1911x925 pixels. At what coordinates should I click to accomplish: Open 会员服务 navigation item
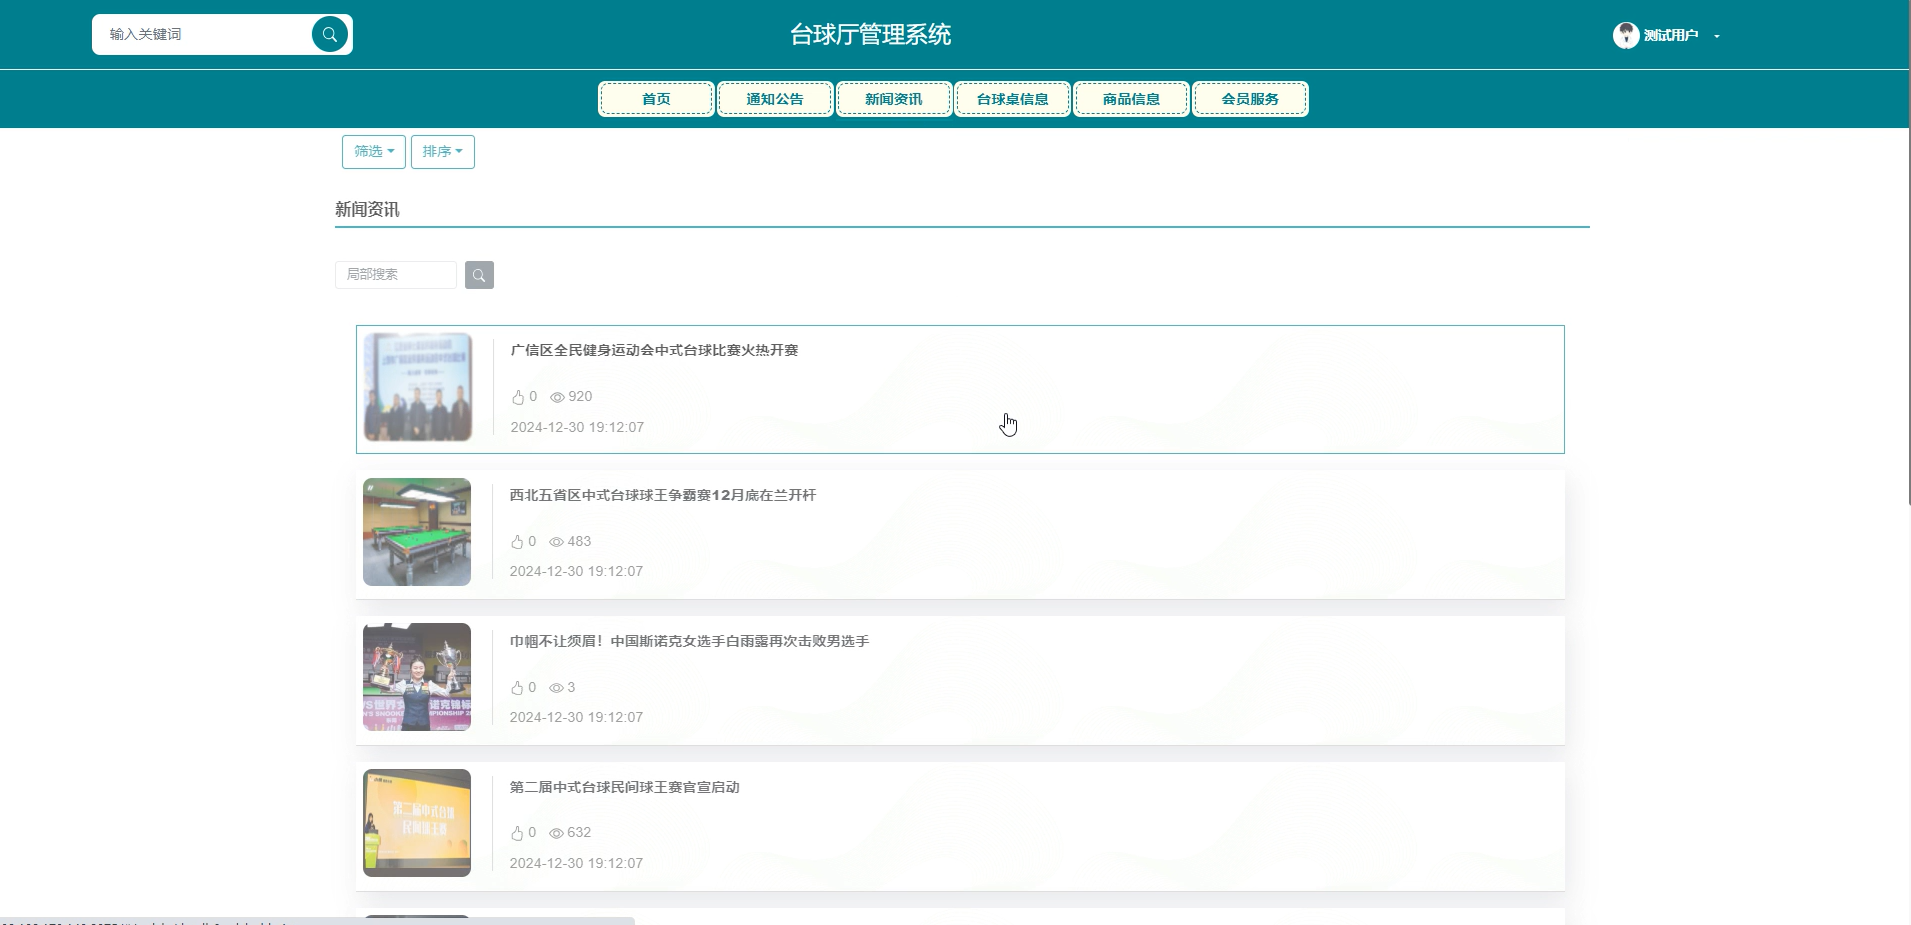tap(1250, 99)
